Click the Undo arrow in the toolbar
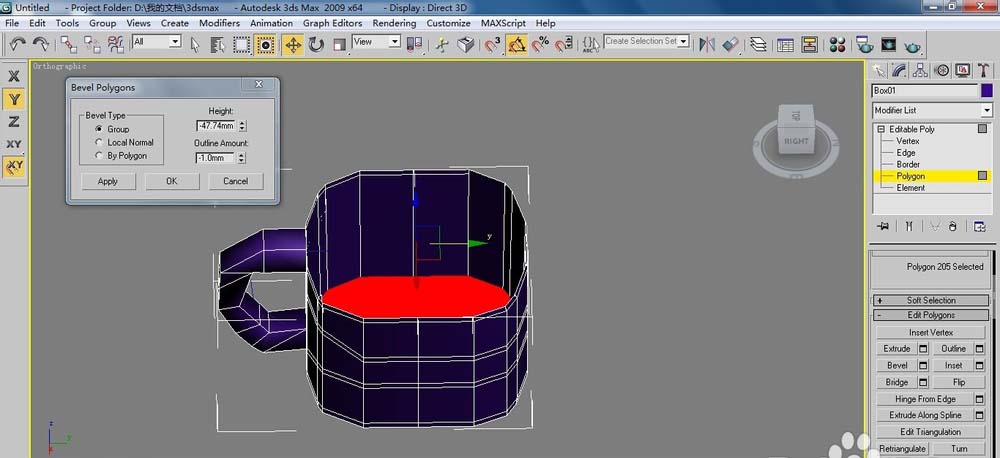This screenshot has width=1000, height=458. tap(17, 44)
